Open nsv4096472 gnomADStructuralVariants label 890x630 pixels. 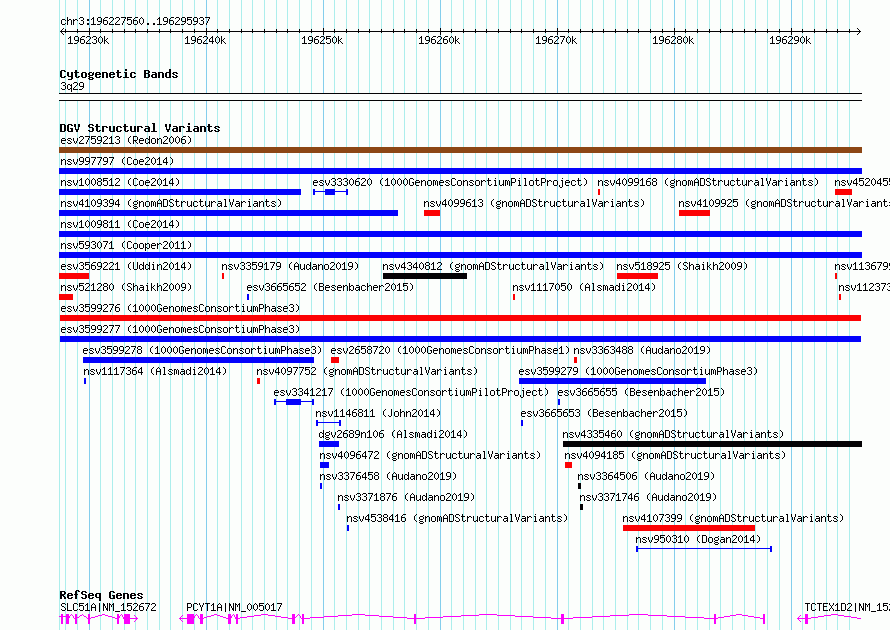430,455
